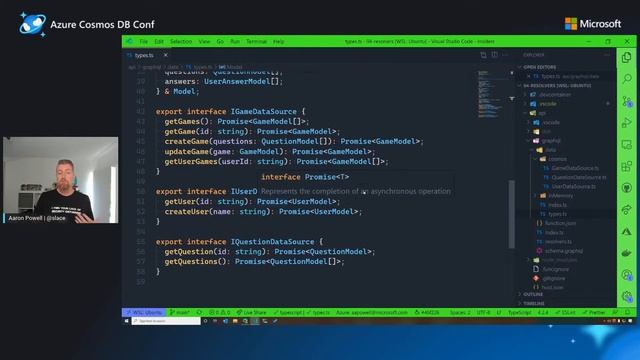640x360 pixels.
Task: Close the types.ts editor tab
Action: (x=165, y=55)
